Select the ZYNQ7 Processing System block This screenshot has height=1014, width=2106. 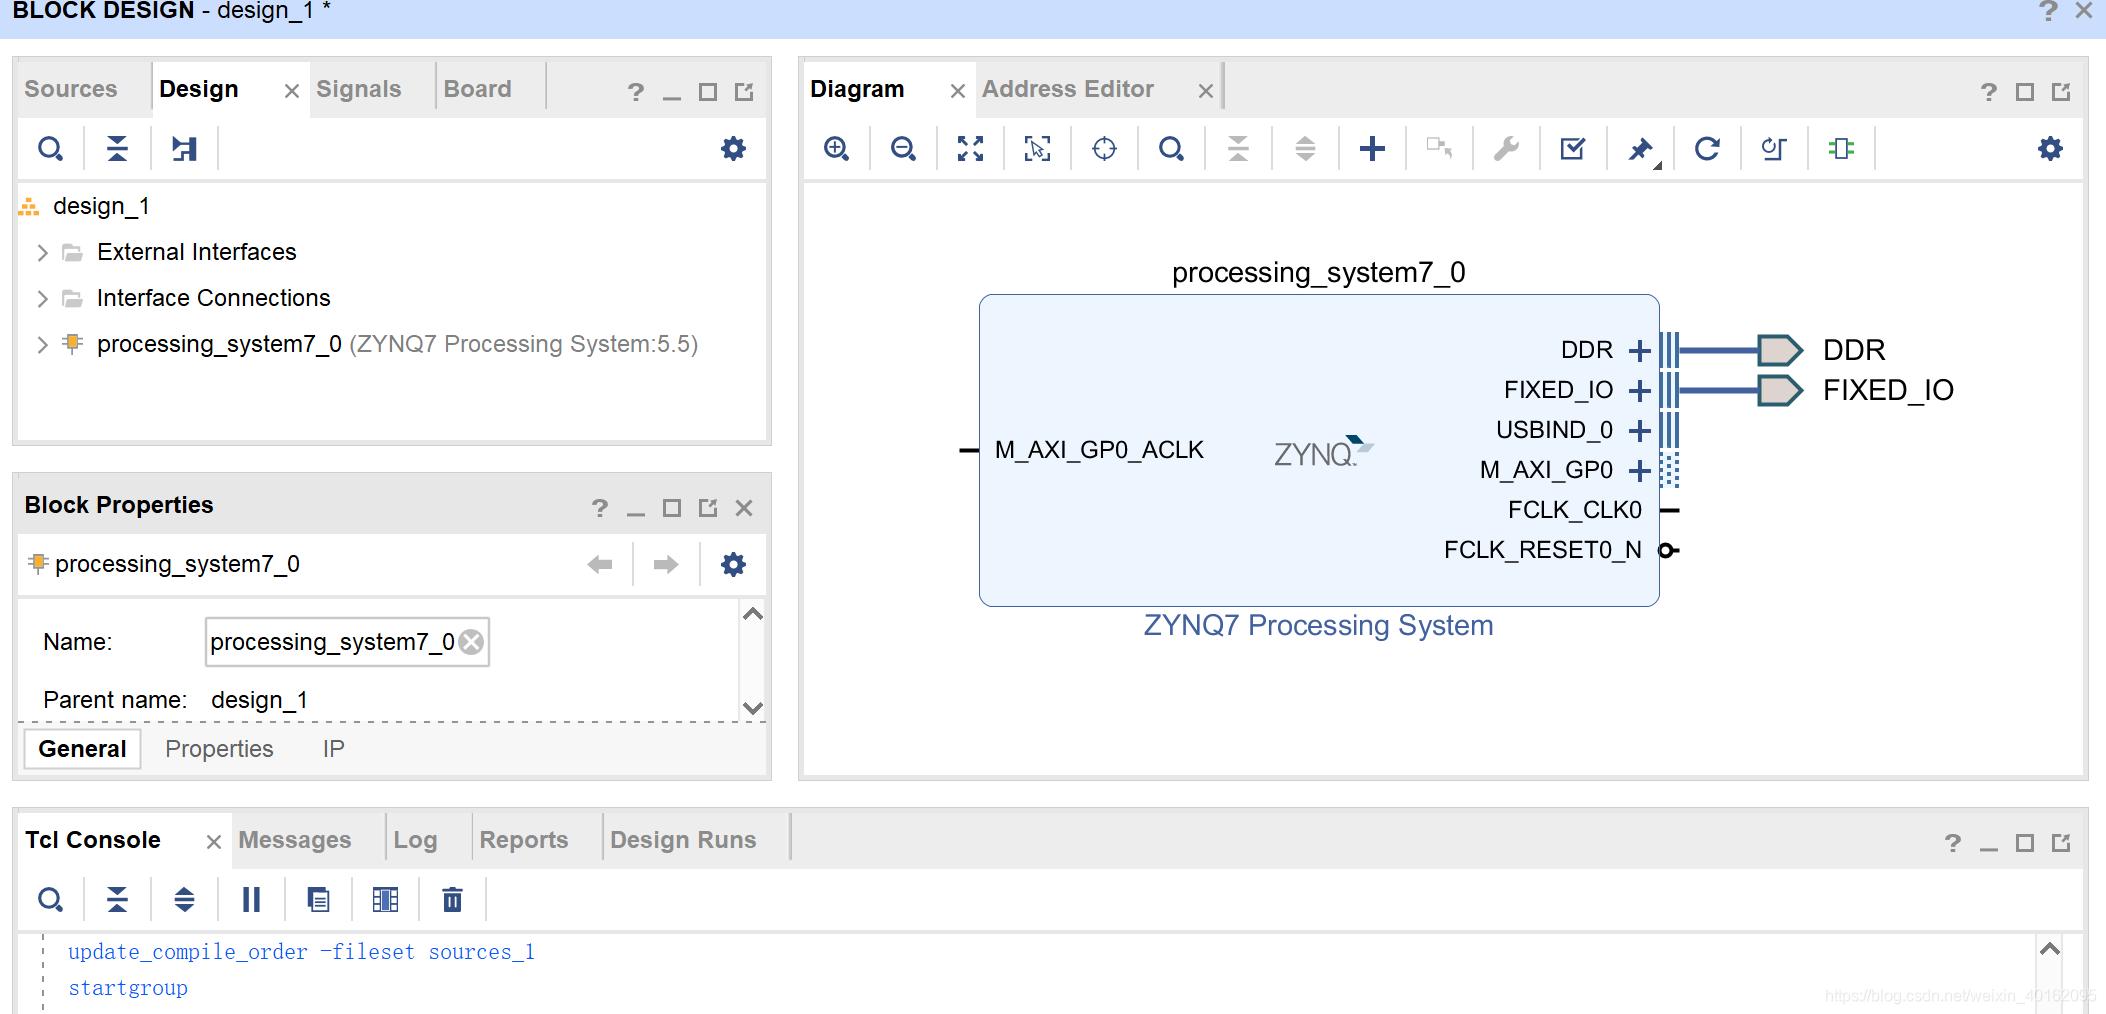1319,450
